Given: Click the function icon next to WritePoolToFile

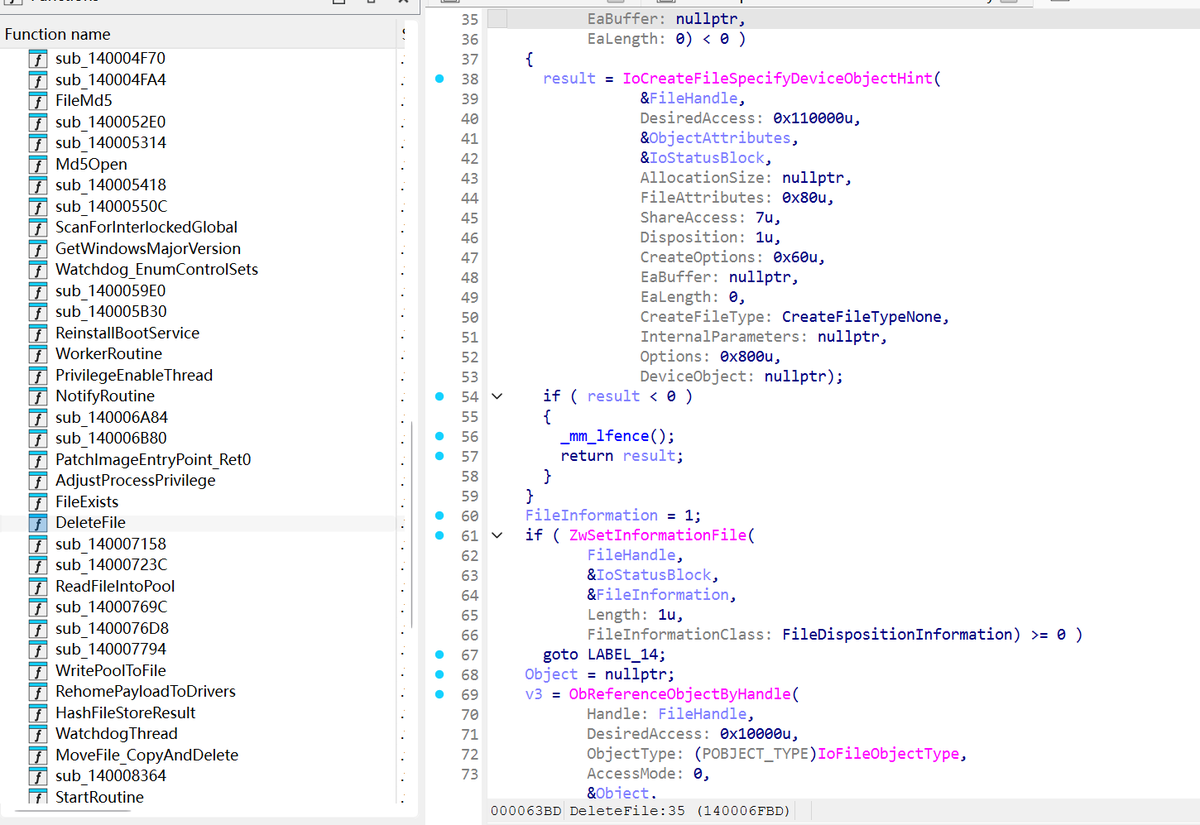Looking at the screenshot, I should point(38,670).
